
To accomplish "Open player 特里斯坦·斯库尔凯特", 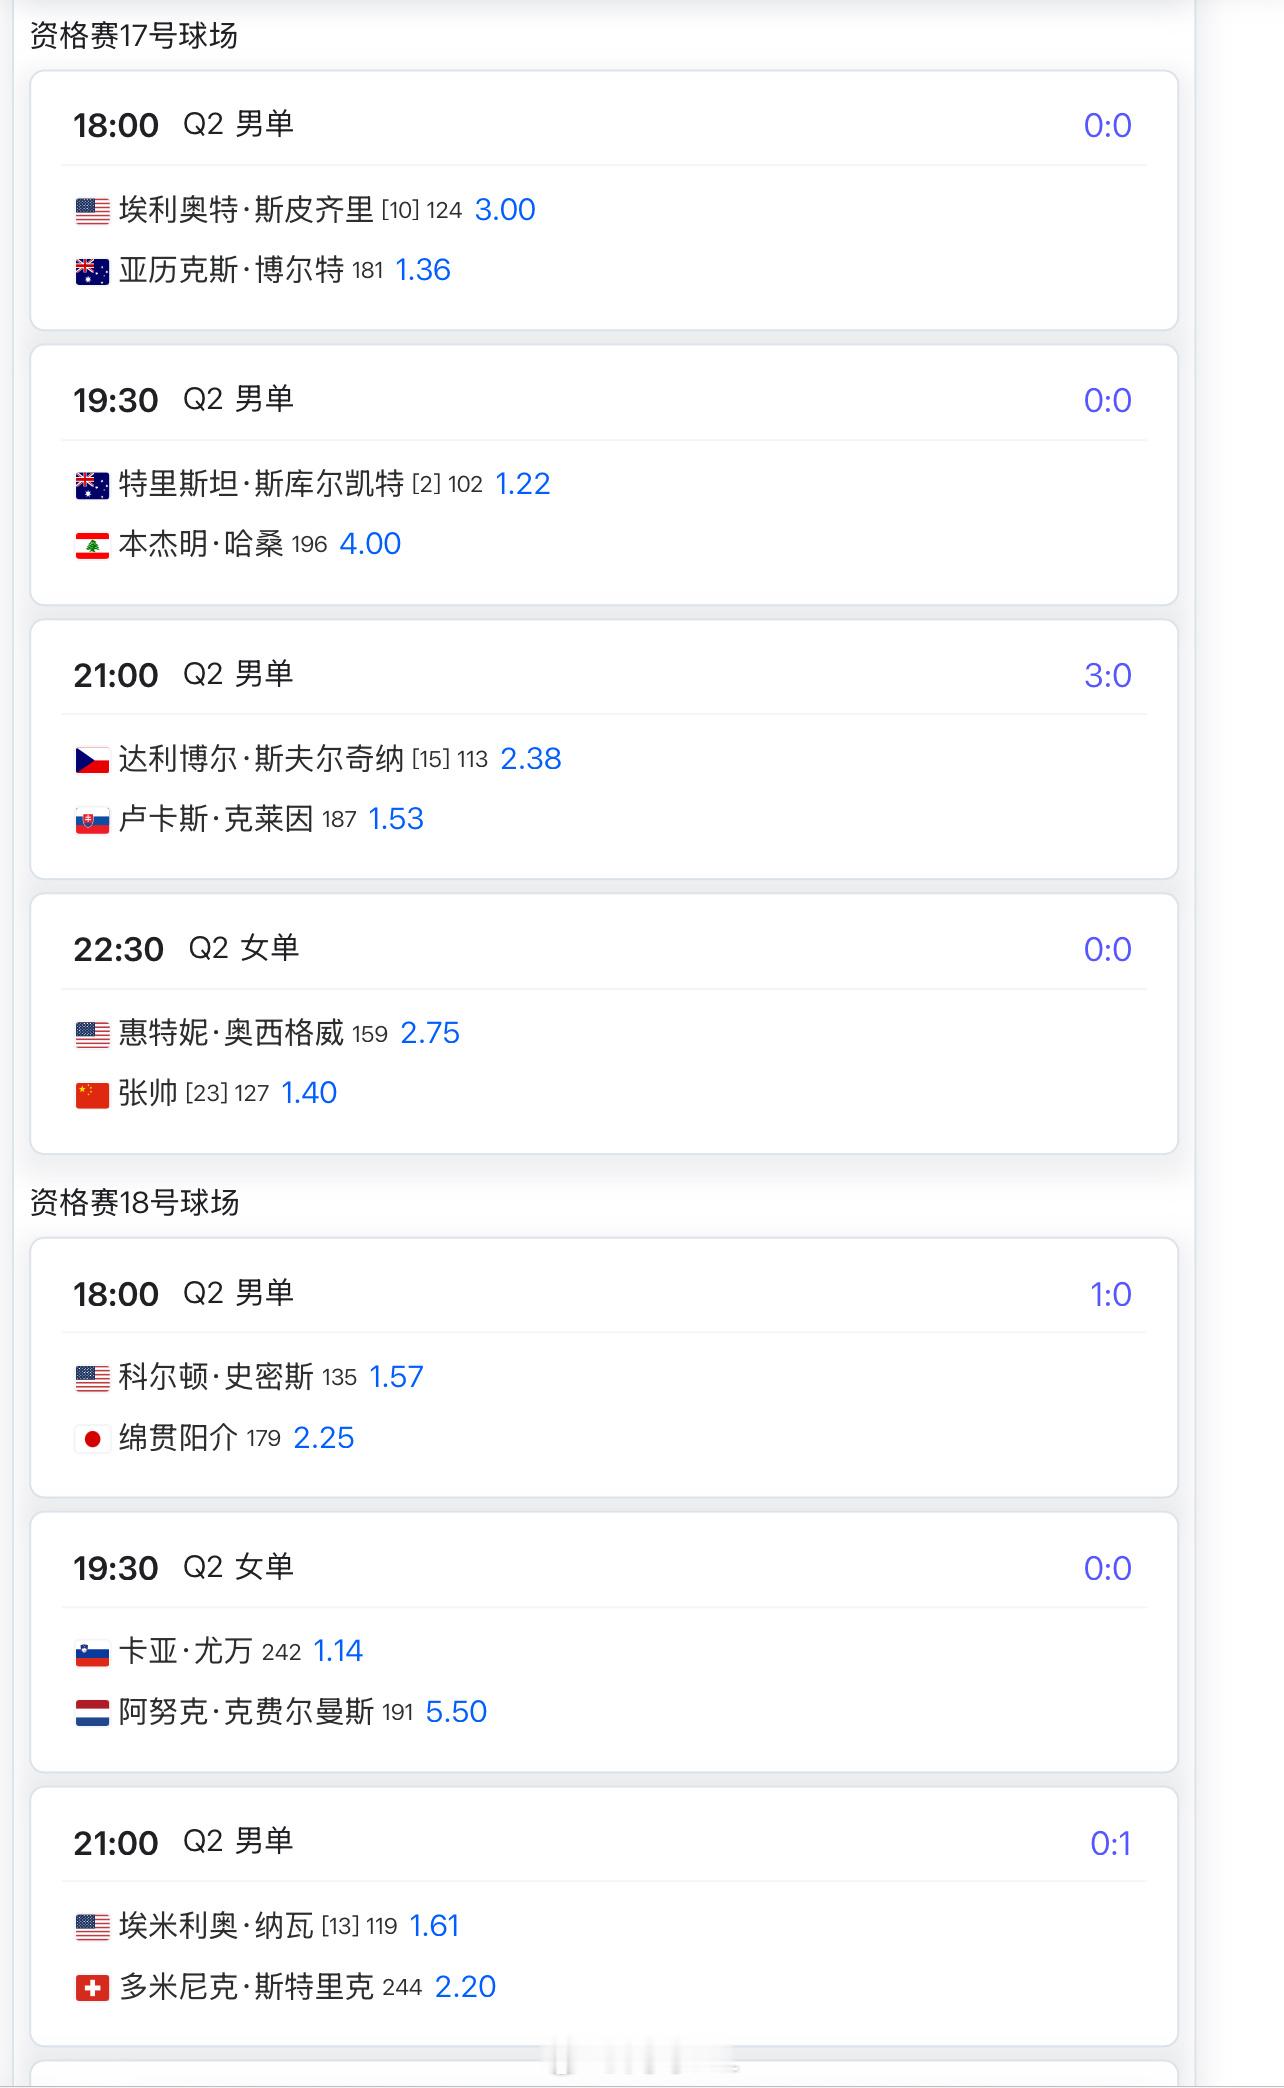I will tap(261, 484).
